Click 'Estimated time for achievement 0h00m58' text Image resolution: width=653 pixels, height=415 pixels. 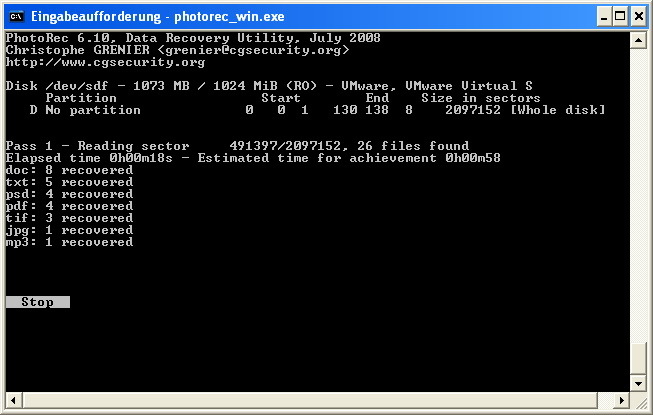(349, 158)
